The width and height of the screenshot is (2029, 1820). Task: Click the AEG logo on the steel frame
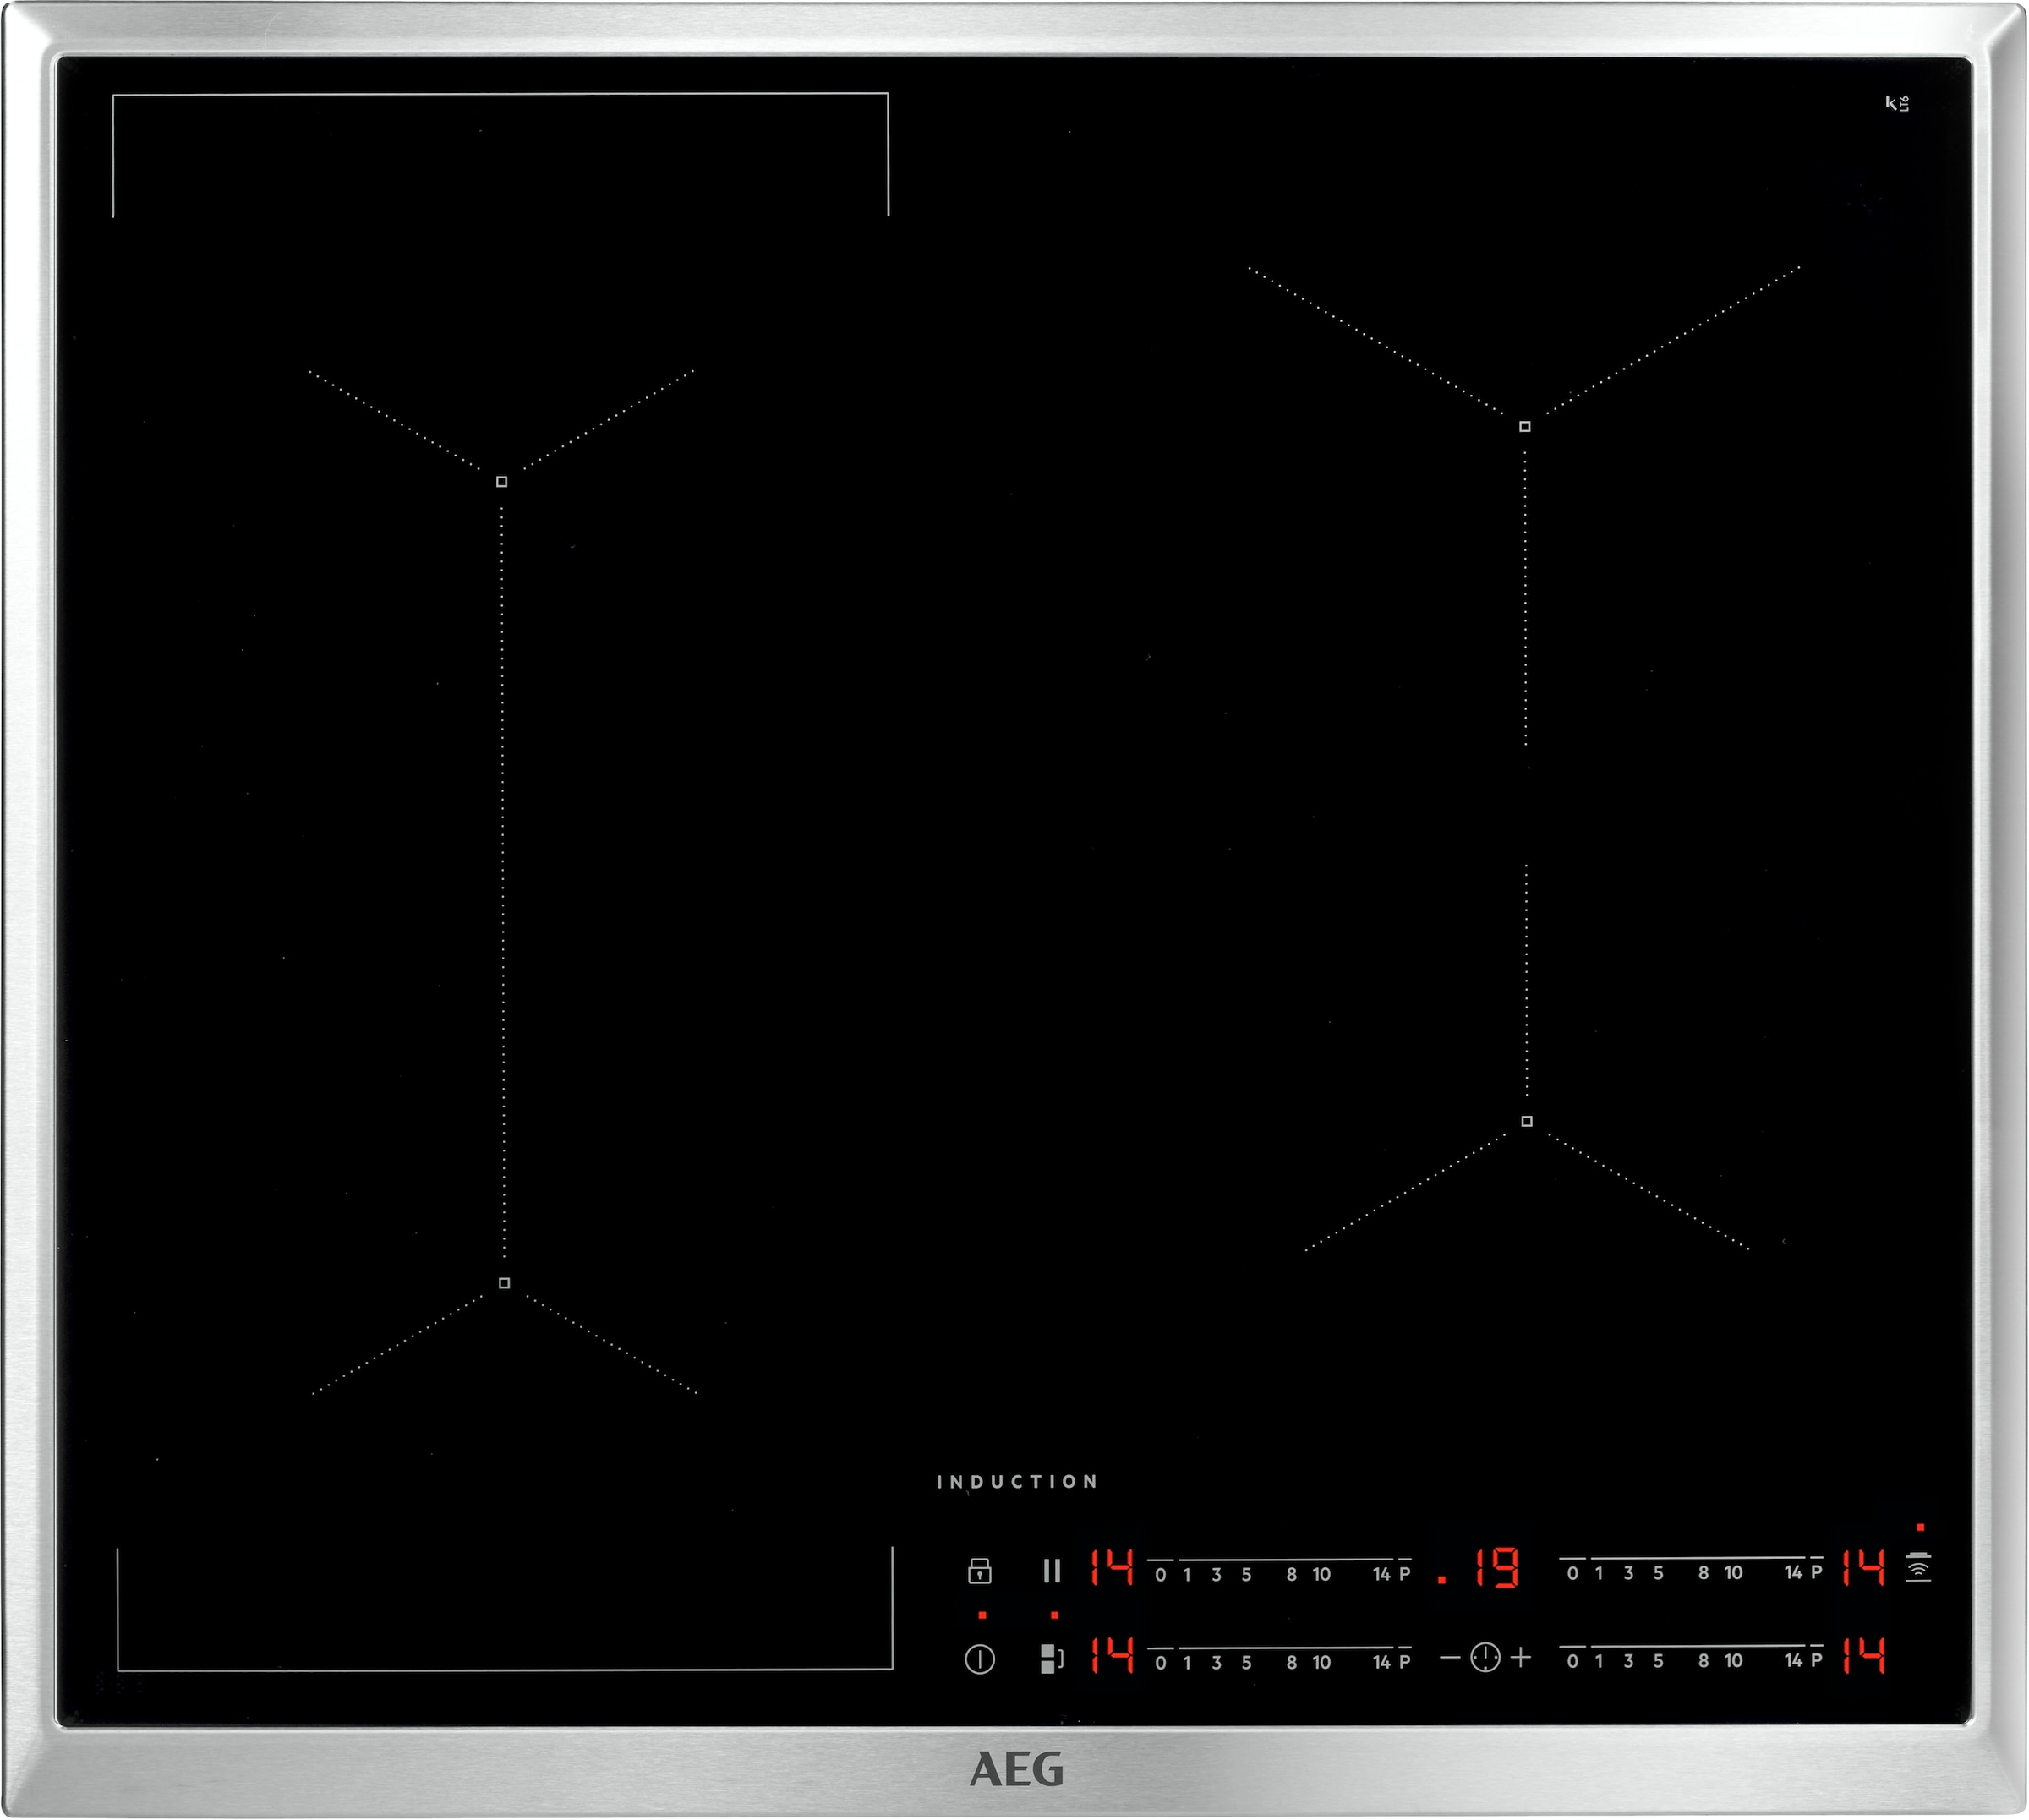(x=1016, y=1769)
